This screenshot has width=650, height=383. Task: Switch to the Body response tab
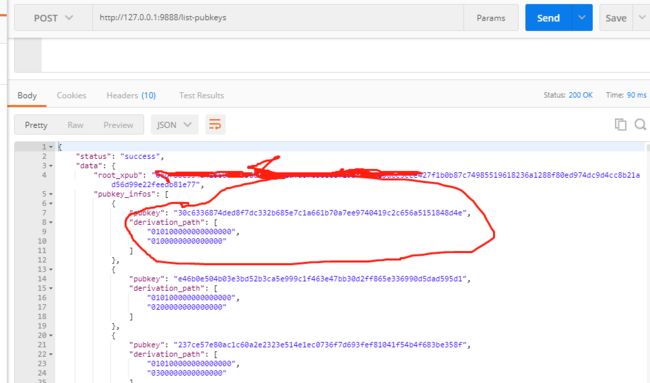tap(27, 95)
